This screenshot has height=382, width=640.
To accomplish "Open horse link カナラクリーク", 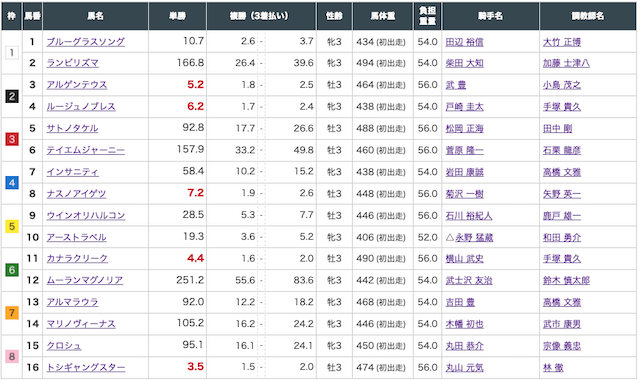I will (x=77, y=259).
